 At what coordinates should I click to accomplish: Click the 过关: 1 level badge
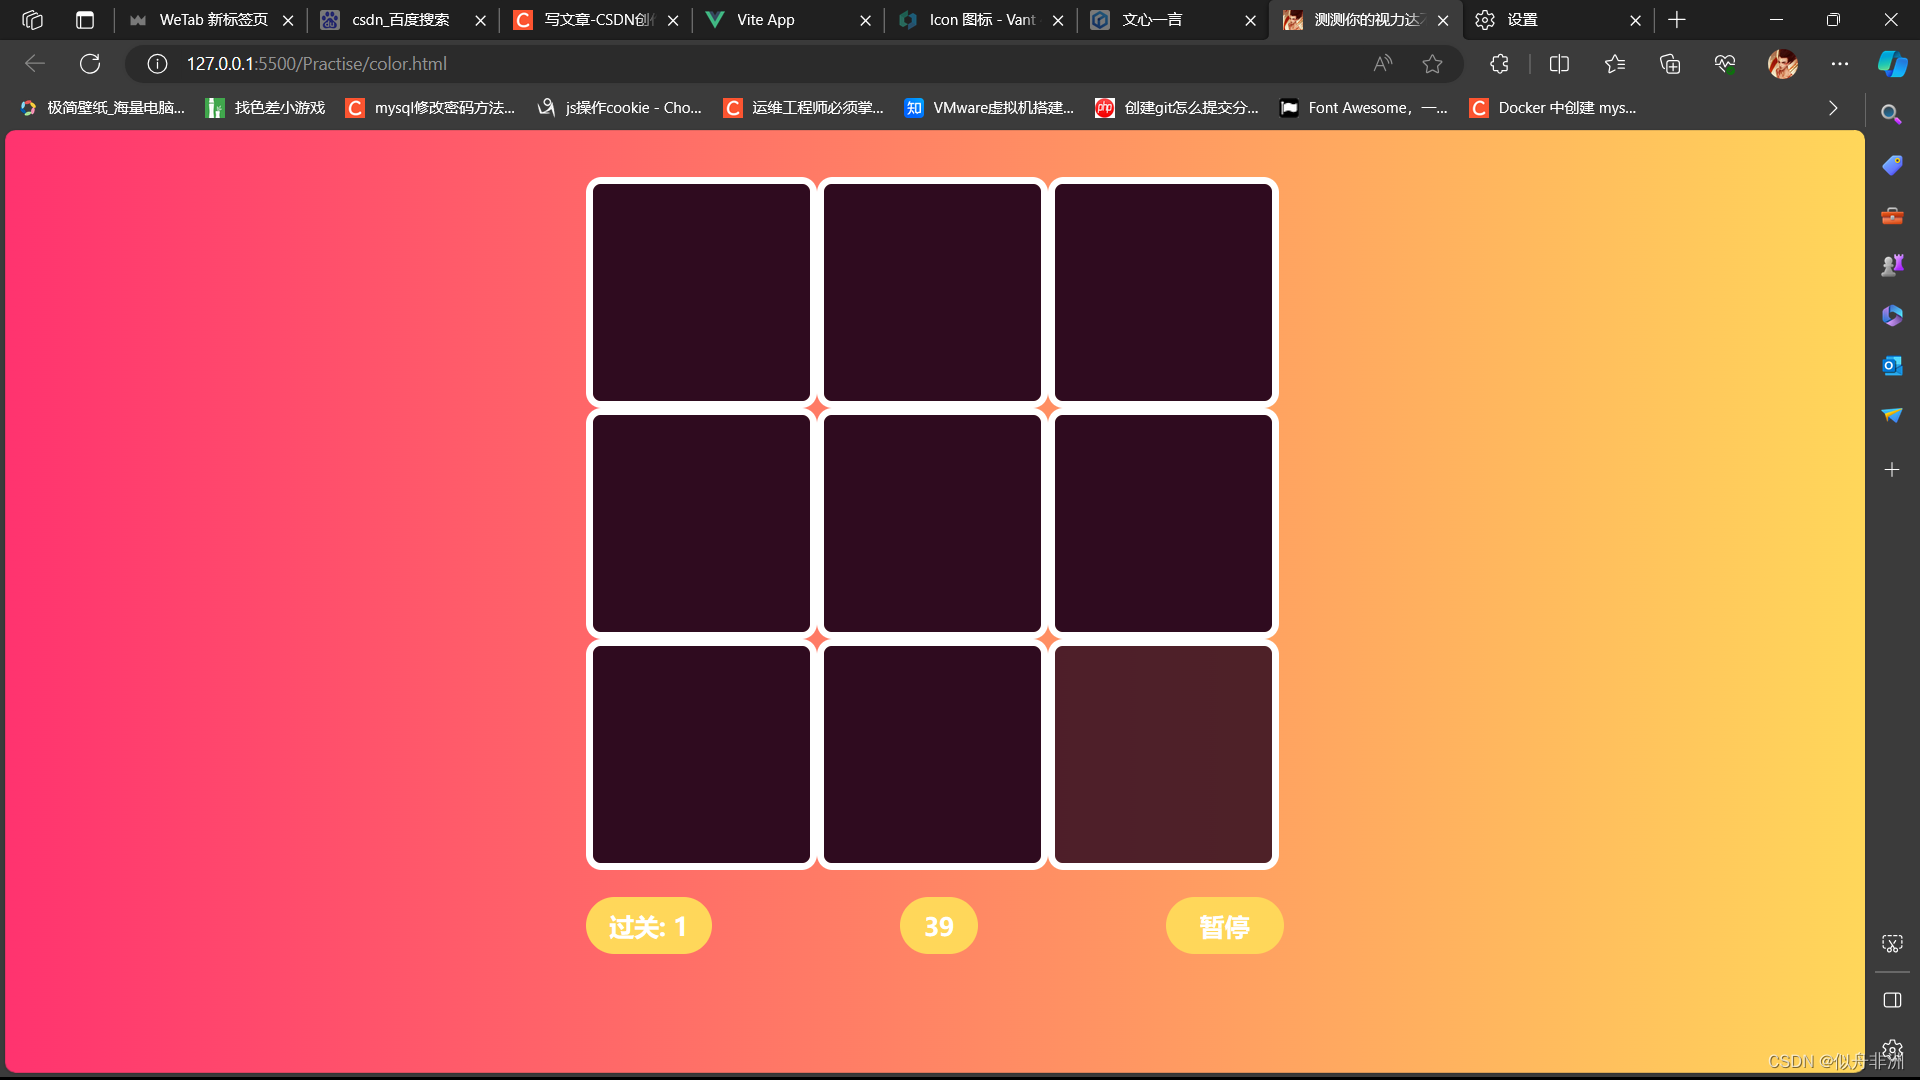648,926
